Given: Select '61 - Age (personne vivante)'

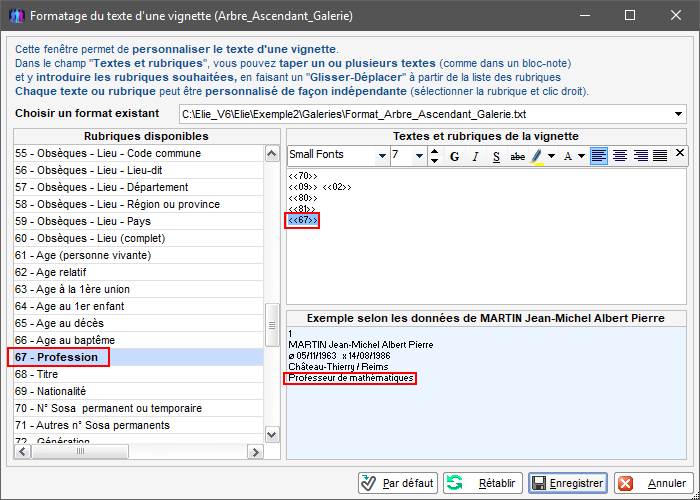Looking at the screenshot, I should pyautogui.click(x=139, y=255).
